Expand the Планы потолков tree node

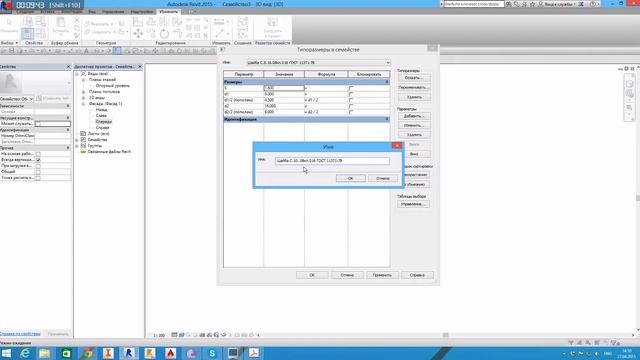(x=84, y=92)
